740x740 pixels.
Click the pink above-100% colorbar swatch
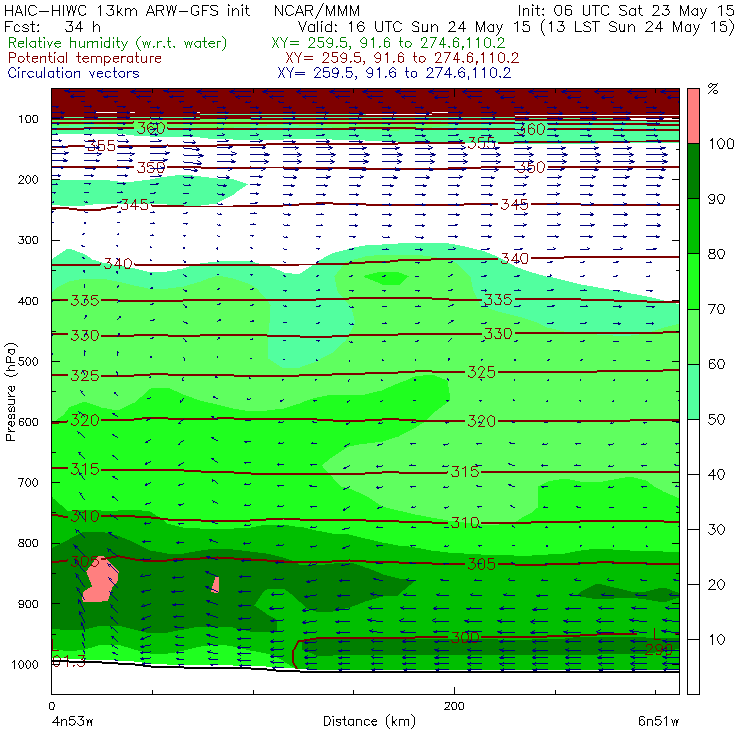click(693, 116)
